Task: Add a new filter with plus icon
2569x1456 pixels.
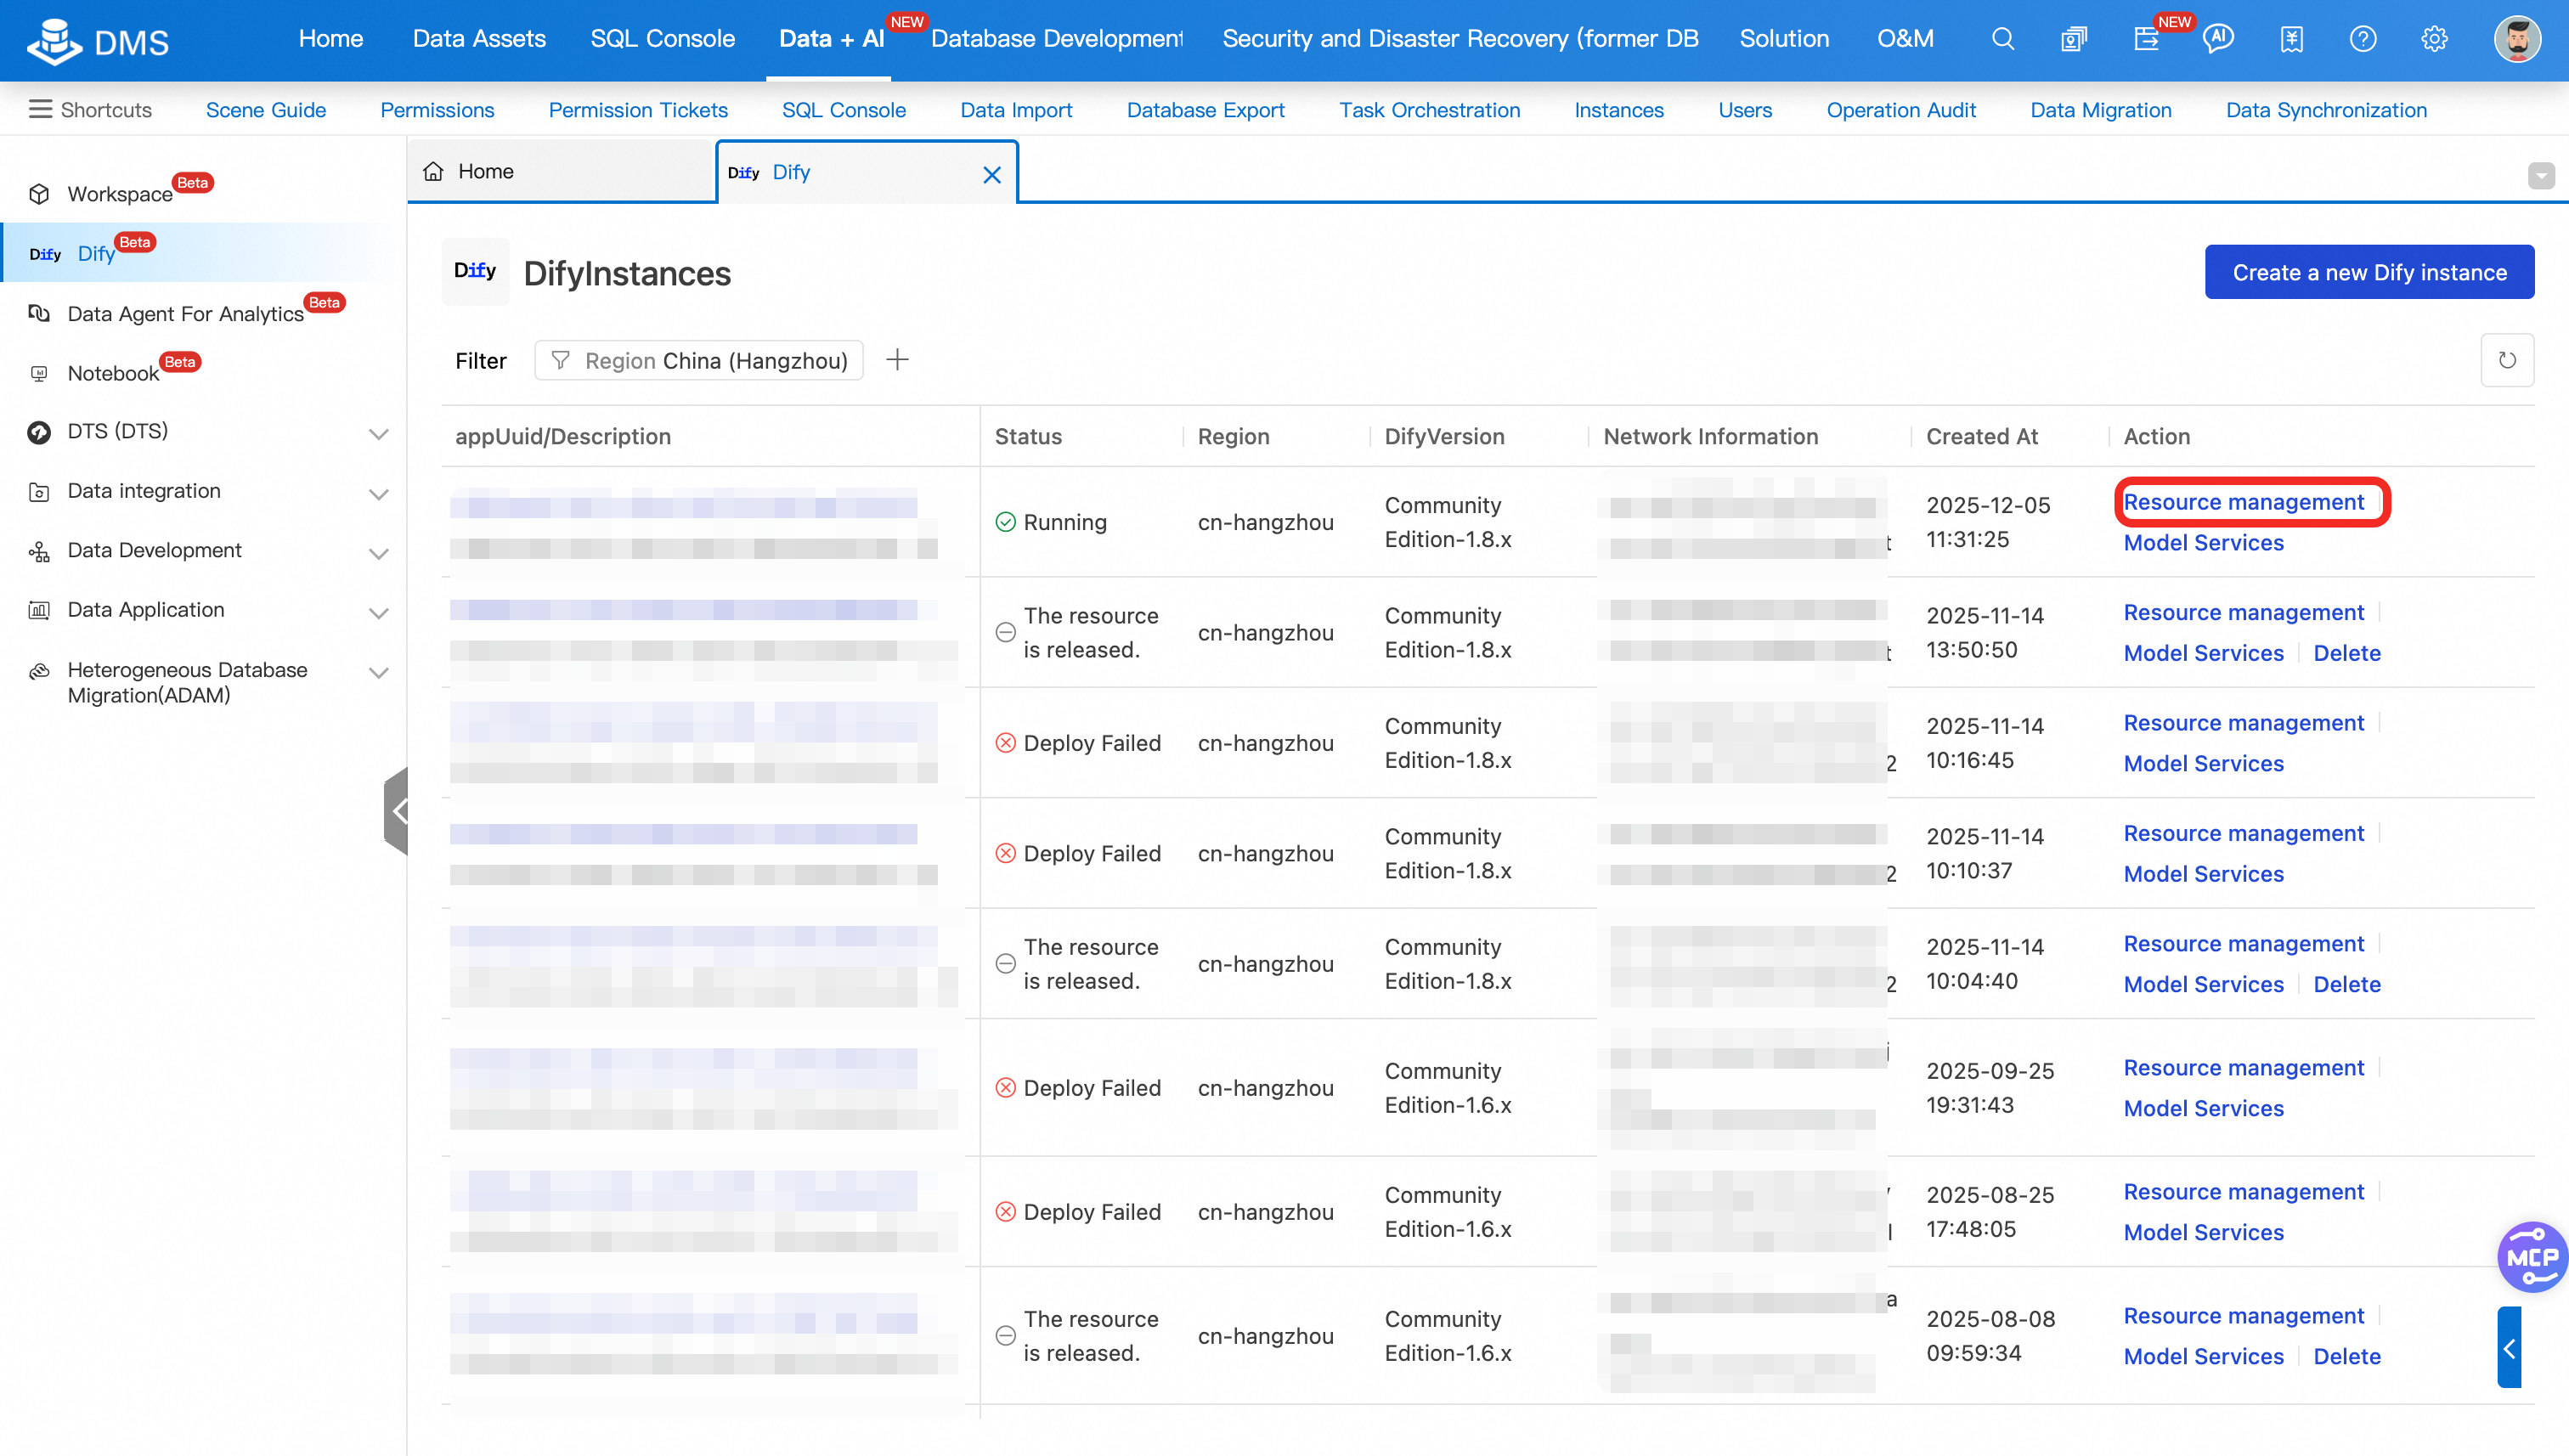Action: click(897, 360)
